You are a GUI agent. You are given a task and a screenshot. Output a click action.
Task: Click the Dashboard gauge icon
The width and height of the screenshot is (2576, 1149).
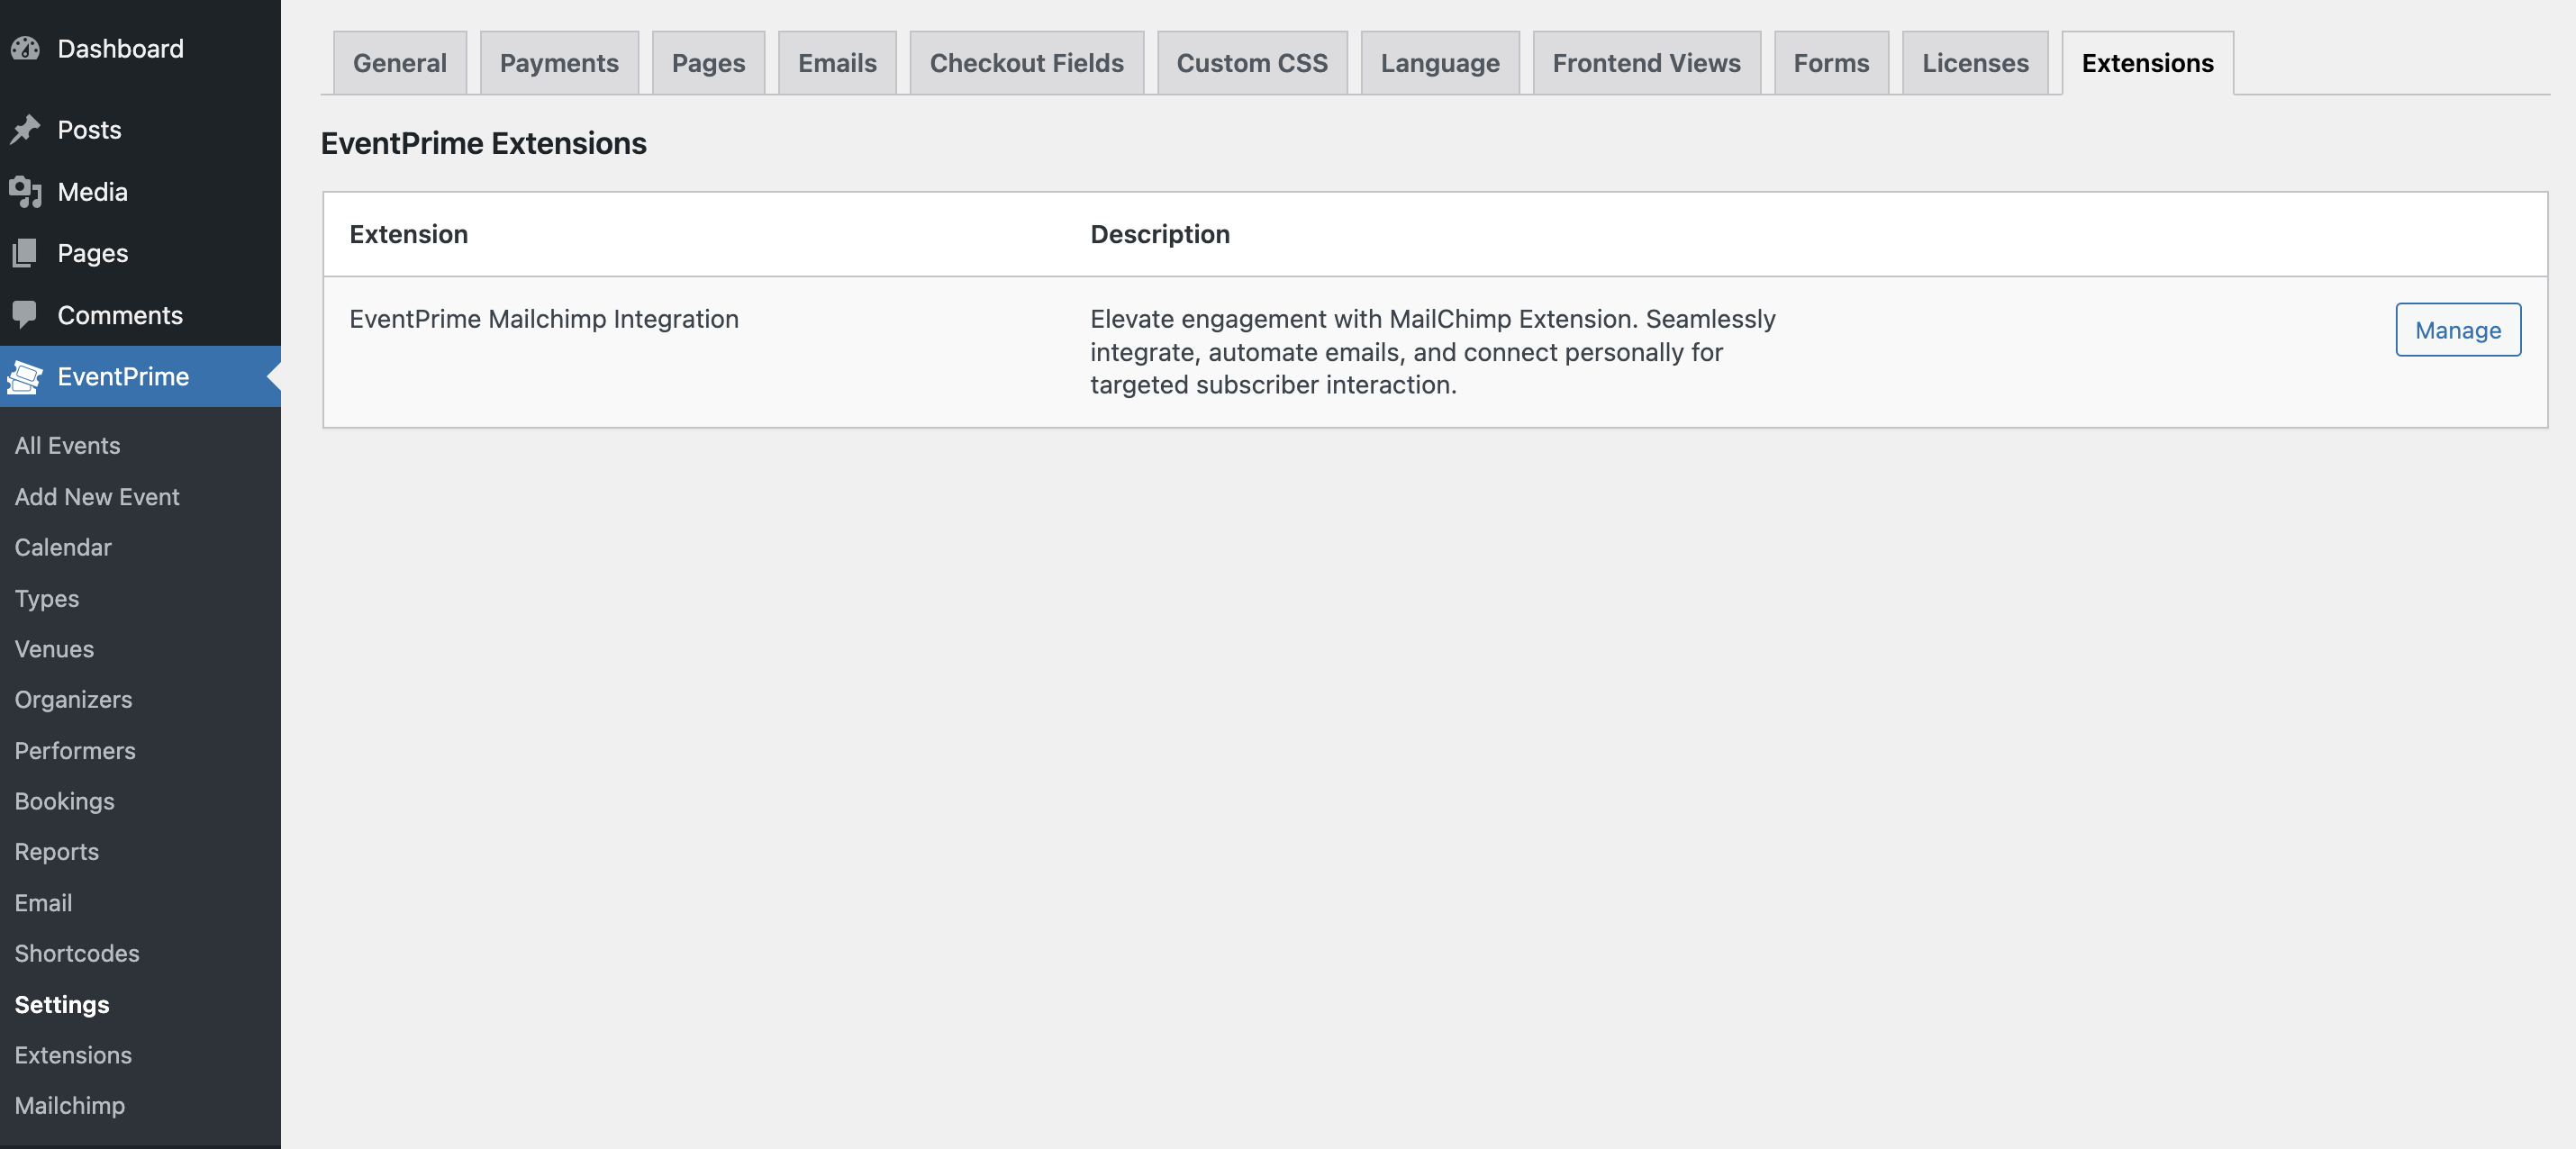pos(25,48)
